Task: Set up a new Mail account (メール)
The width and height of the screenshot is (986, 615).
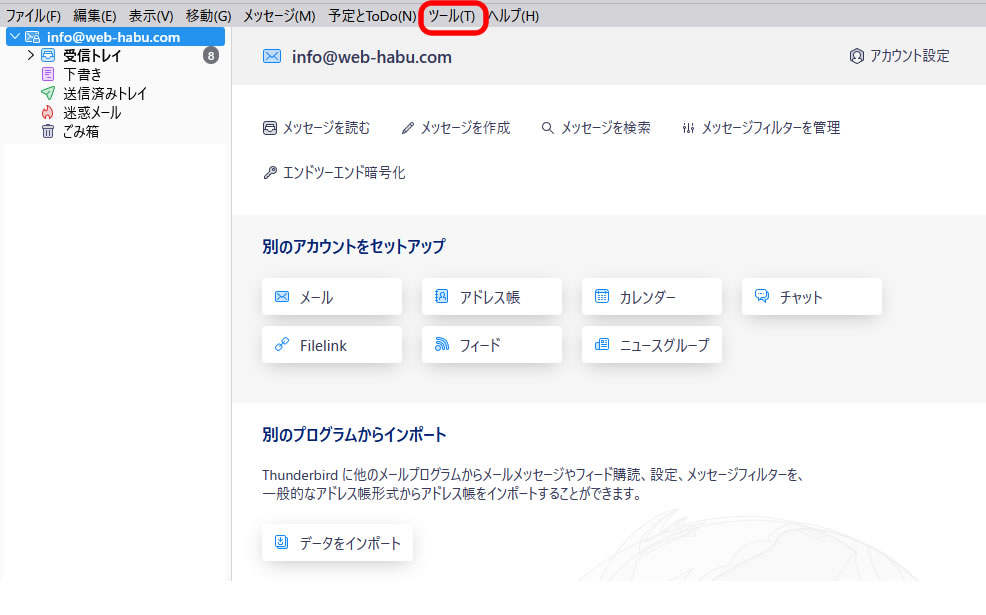Action: 332,297
